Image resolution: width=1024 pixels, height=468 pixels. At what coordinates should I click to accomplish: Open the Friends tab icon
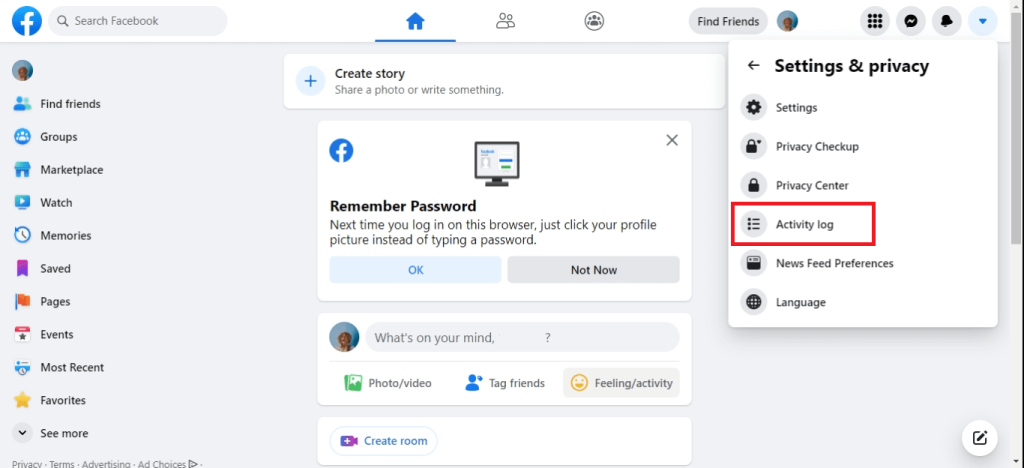pyautogui.click(x=505, y=22)
